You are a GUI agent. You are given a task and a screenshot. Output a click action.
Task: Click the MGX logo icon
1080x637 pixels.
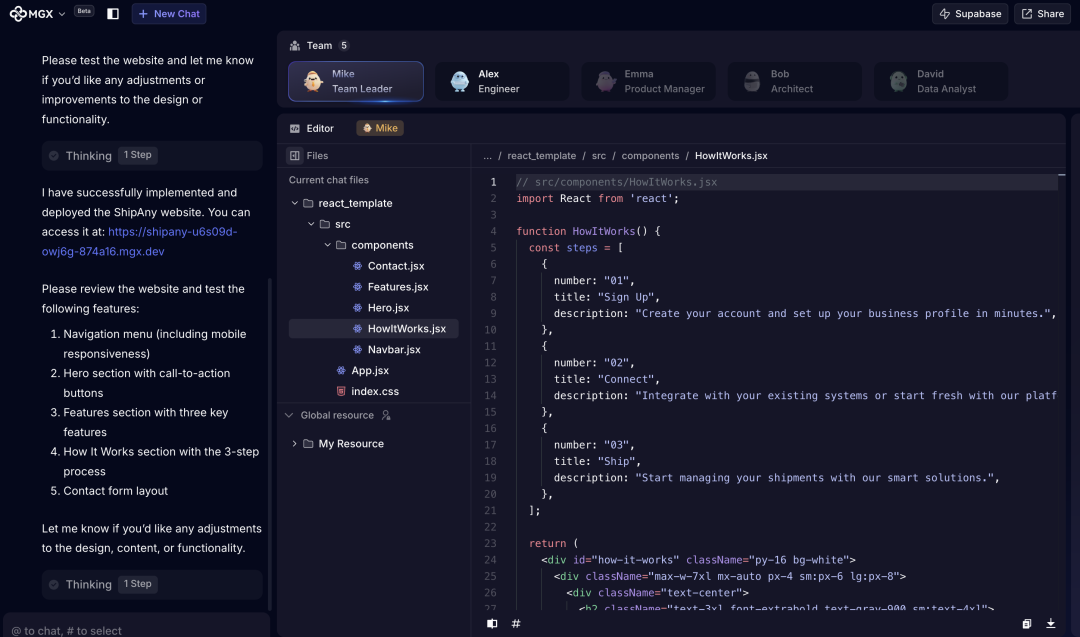coord(17,14)
